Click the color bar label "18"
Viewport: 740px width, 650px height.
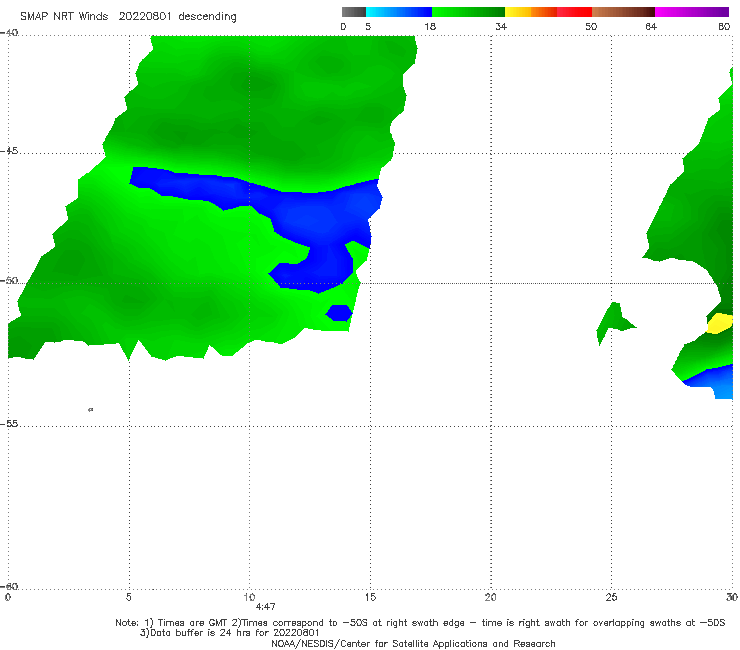pyautogui.click(x=430, y=27)
